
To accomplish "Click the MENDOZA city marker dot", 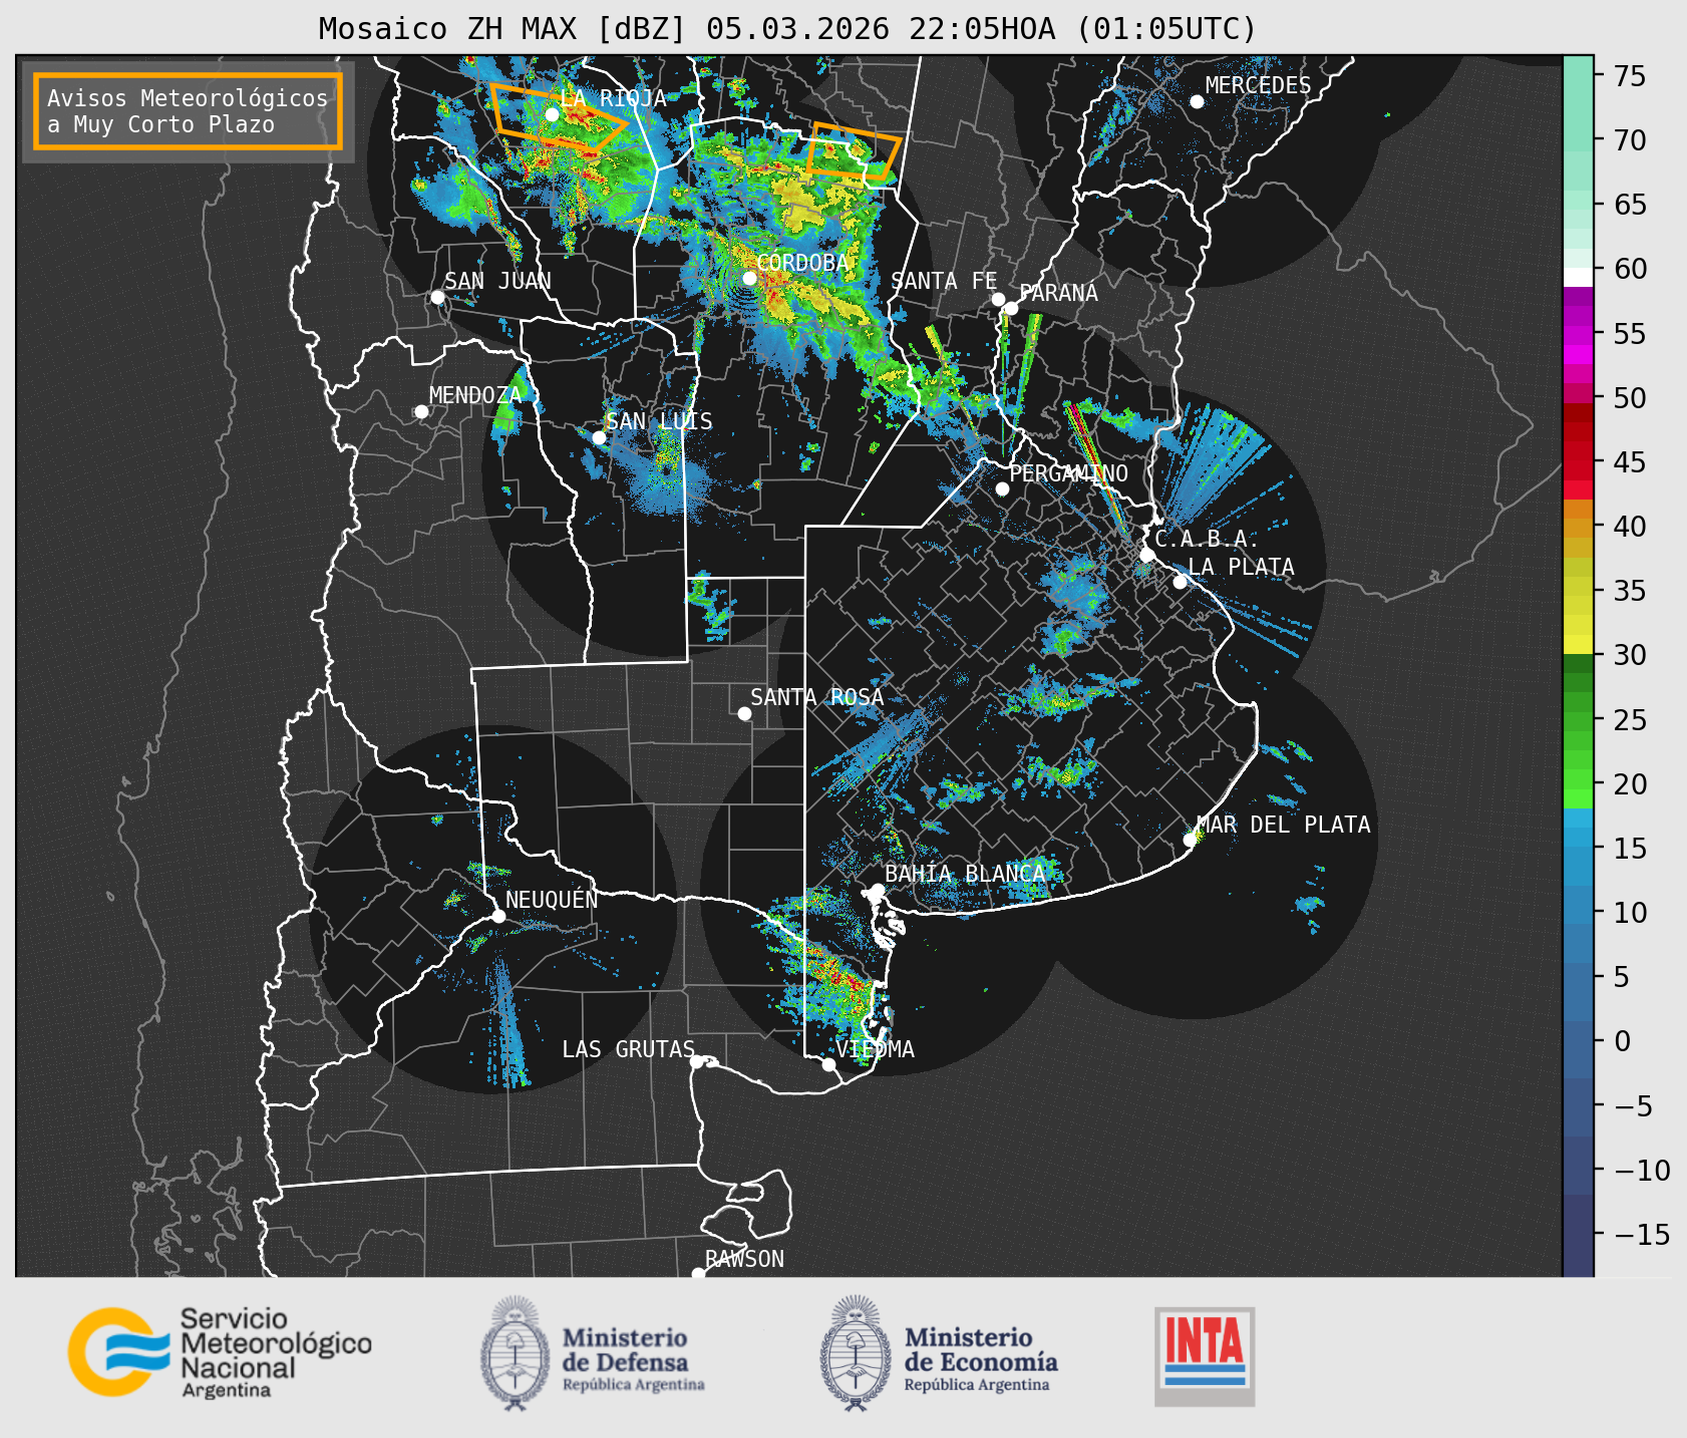I will pos(421,412).
